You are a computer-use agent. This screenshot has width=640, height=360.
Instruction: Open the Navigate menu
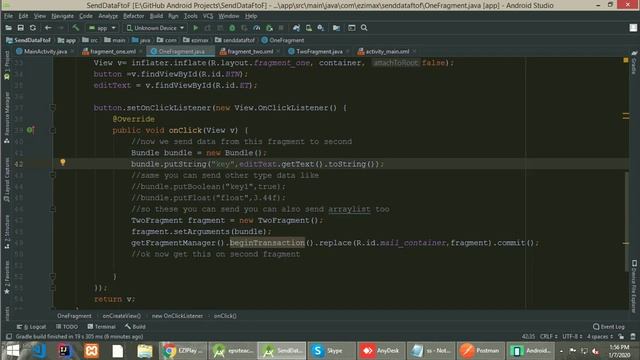tap(62, 16)
